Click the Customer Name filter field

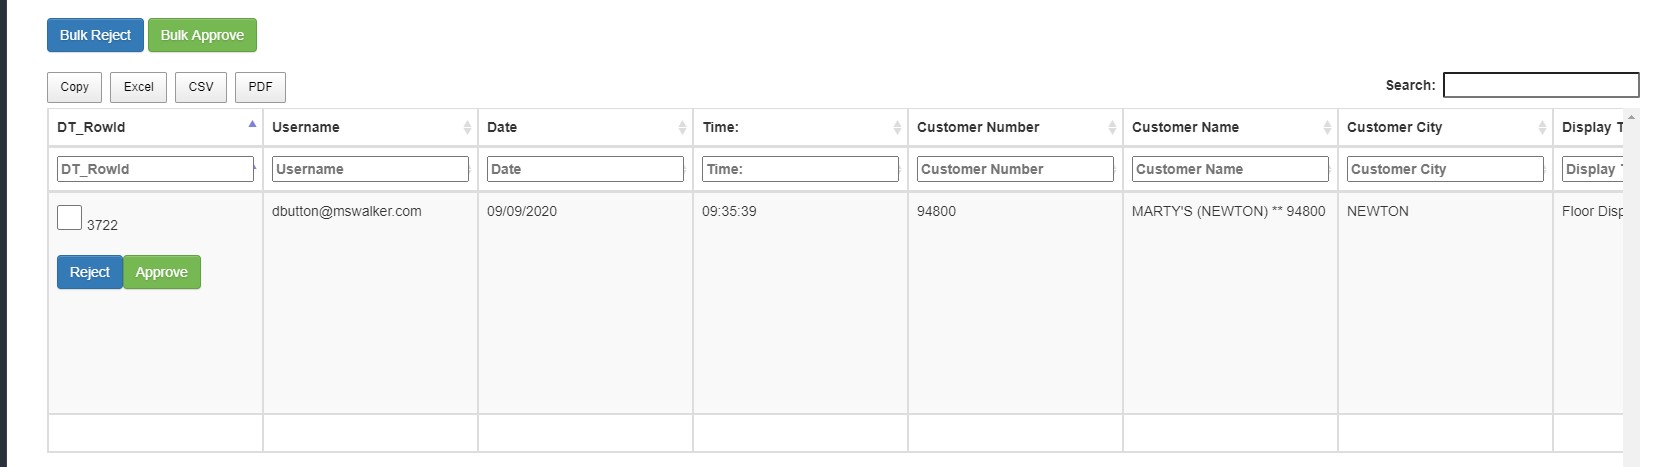[x=1230, y=169]
